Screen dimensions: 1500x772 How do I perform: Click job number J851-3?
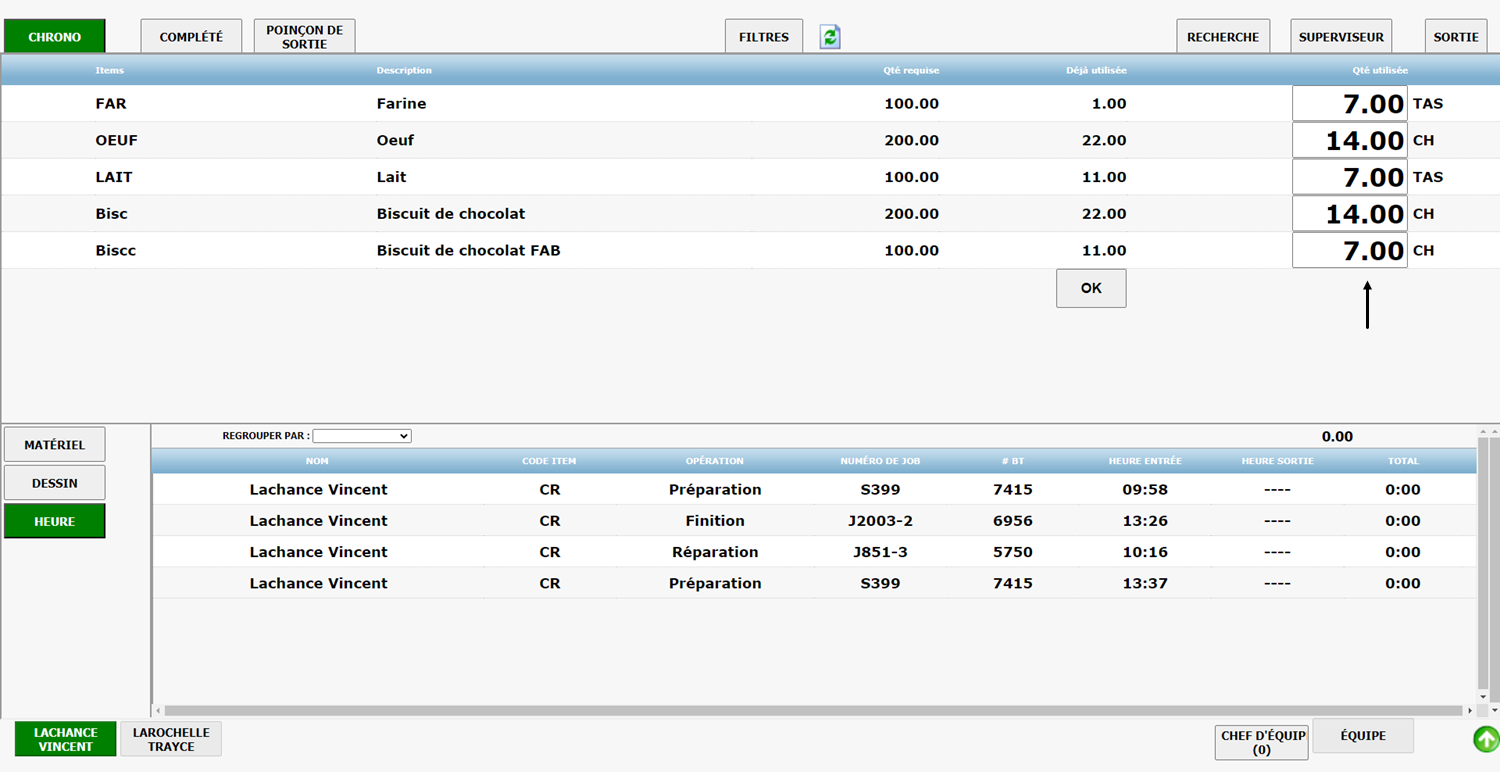coord(880,552)
